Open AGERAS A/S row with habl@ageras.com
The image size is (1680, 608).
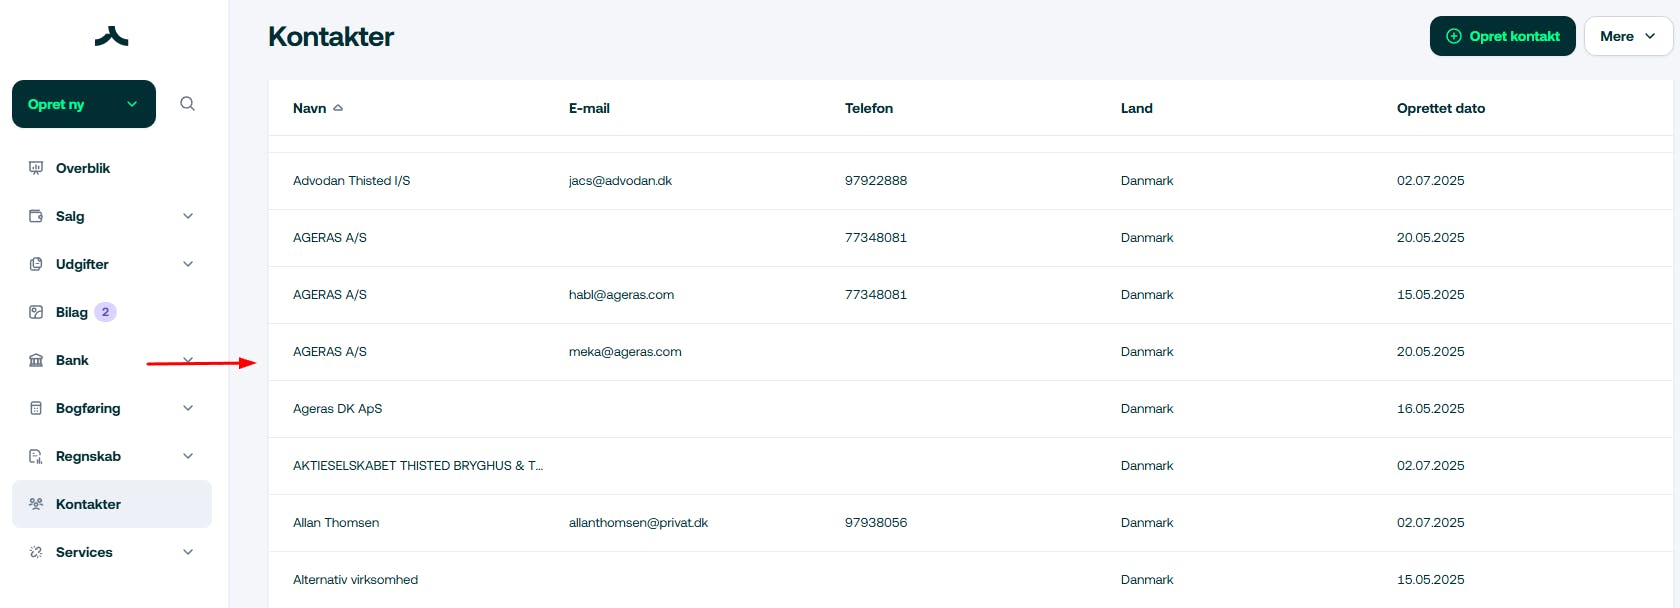tap(970, 295)
